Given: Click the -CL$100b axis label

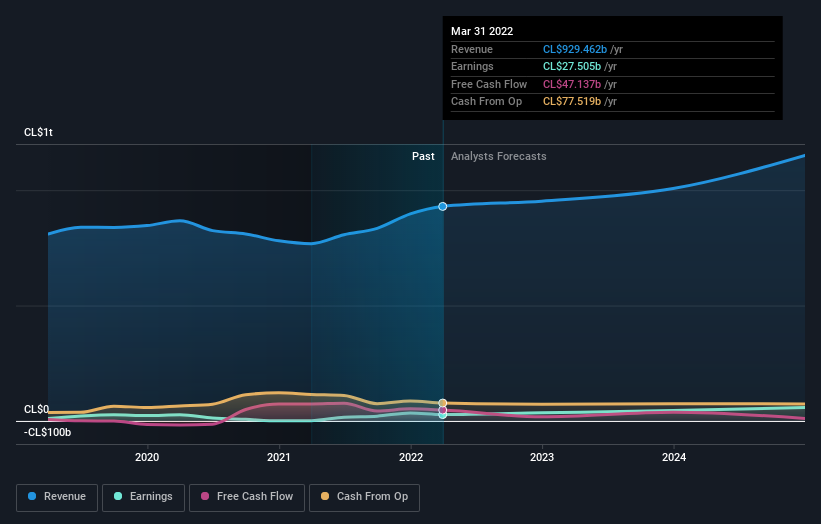Looking at the screenshot, I should pyautogui.click(x=47, y=432).
